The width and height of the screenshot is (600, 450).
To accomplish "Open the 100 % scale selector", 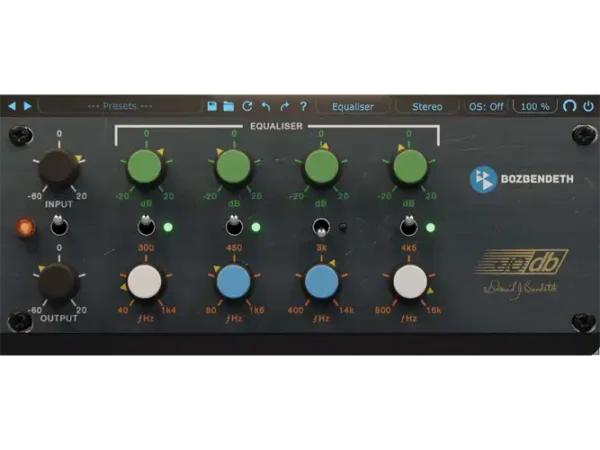I will tap(535, 106).
